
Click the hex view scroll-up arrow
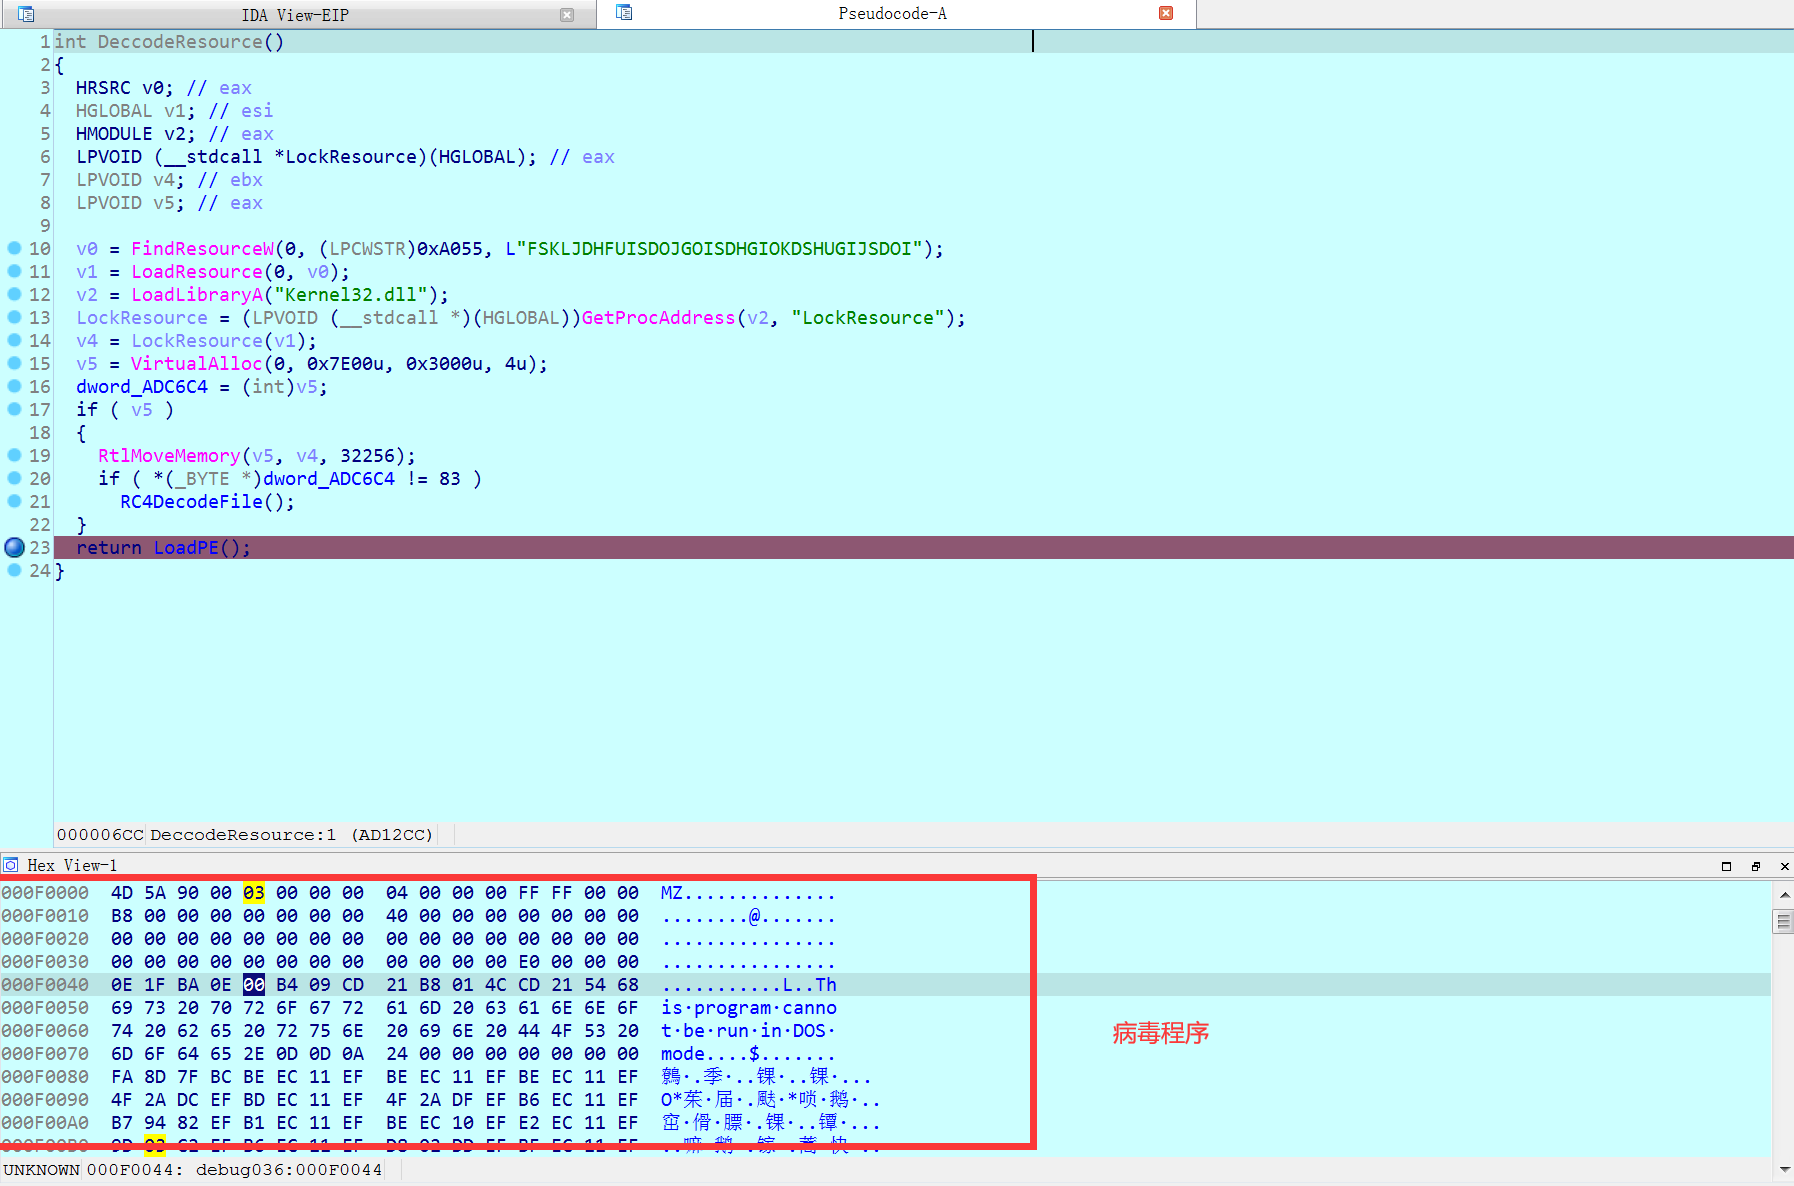[1784, 894]
